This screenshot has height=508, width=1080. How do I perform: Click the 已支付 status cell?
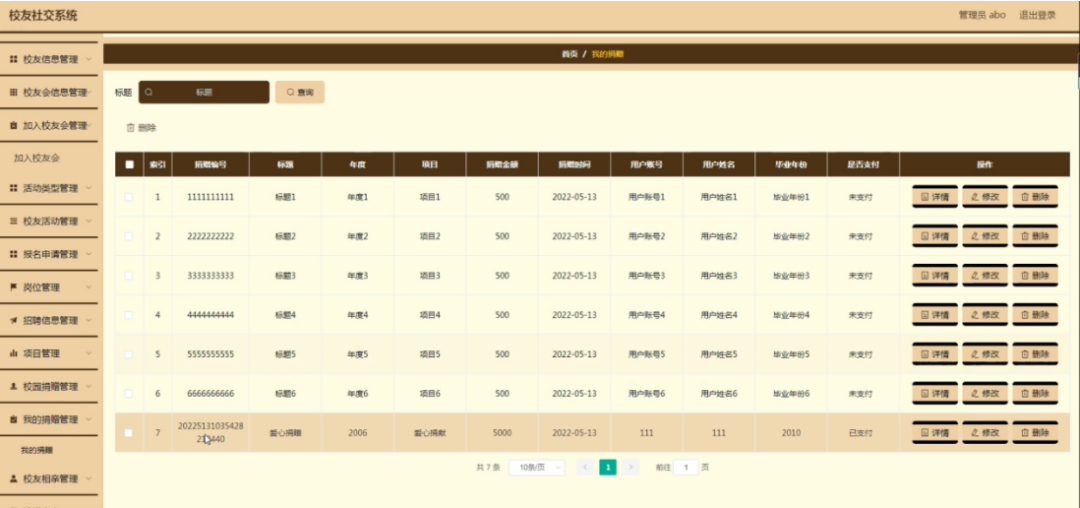(x=861, y=433)
